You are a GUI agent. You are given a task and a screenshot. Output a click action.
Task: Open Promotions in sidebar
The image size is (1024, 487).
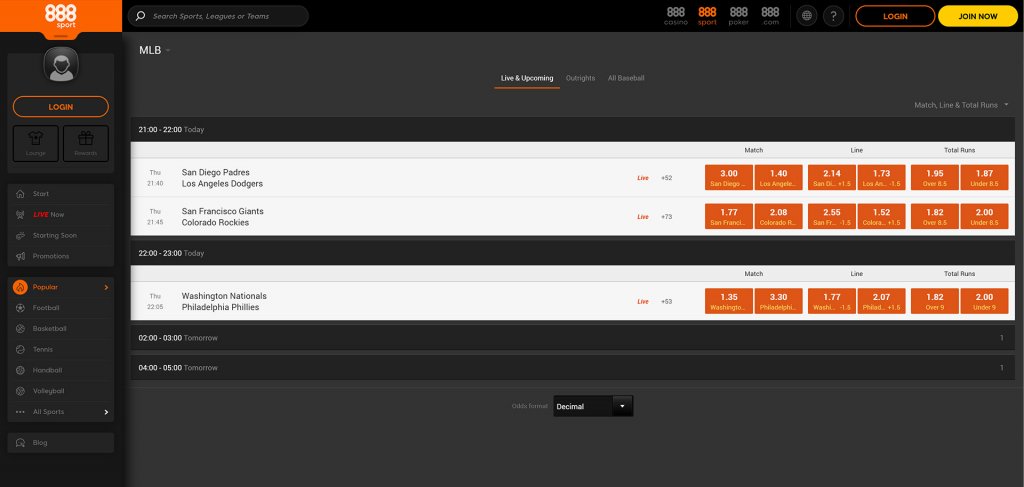[61, 257]
